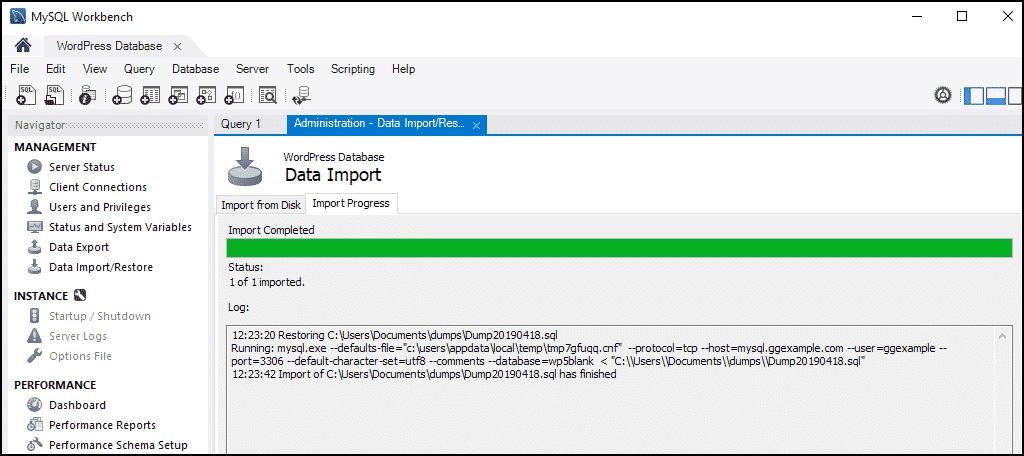Close the WordPress Database connection tab
1024x456 pixels.
(177, 46)
